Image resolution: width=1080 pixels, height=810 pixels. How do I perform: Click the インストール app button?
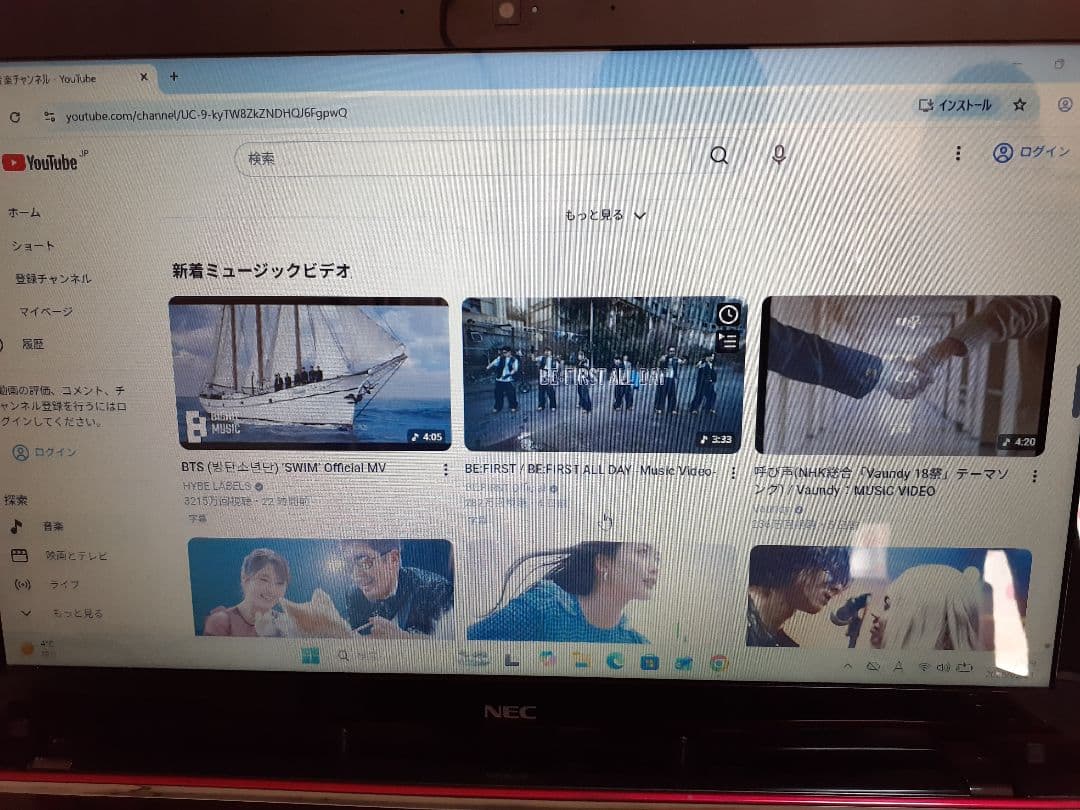[x=955, y=105]
